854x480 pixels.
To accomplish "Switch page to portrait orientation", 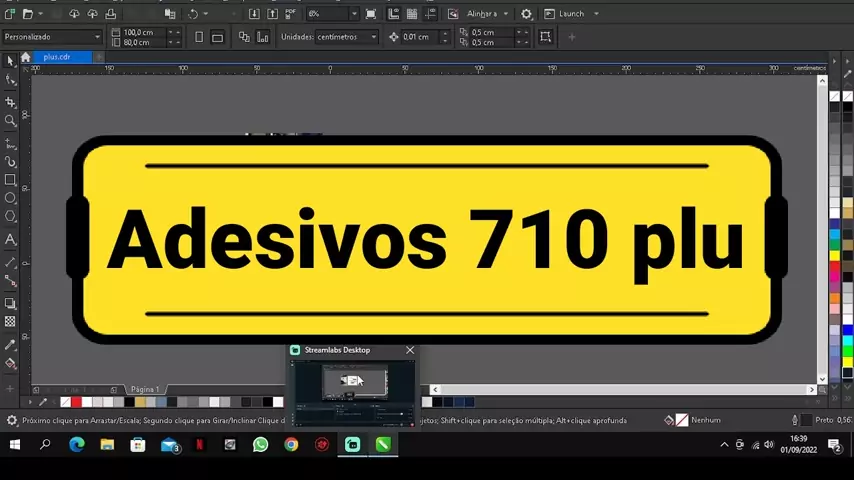I will 199,37.
